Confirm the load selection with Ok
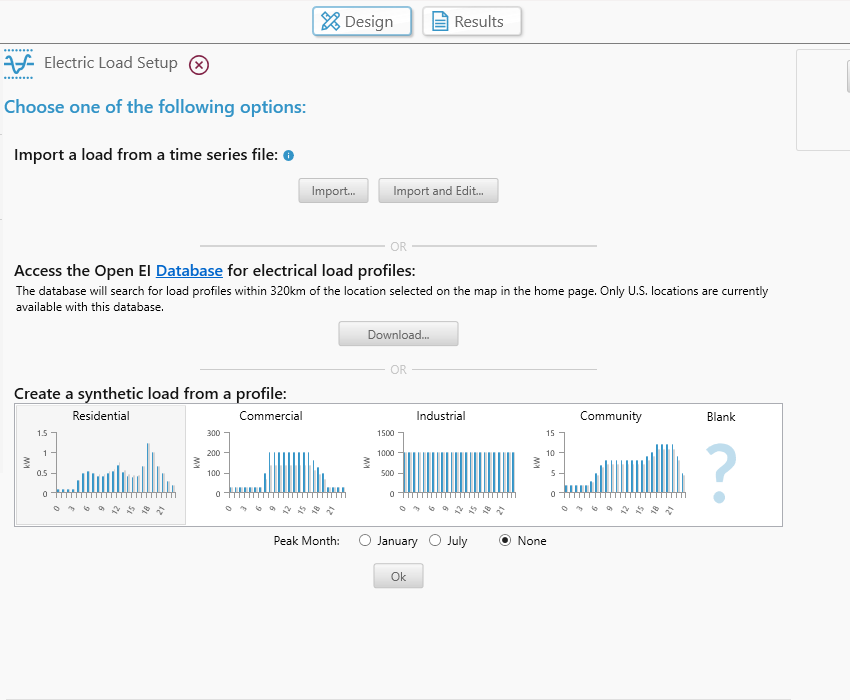The width and height of the screenshot is (850, 700). tap(398, 576)
